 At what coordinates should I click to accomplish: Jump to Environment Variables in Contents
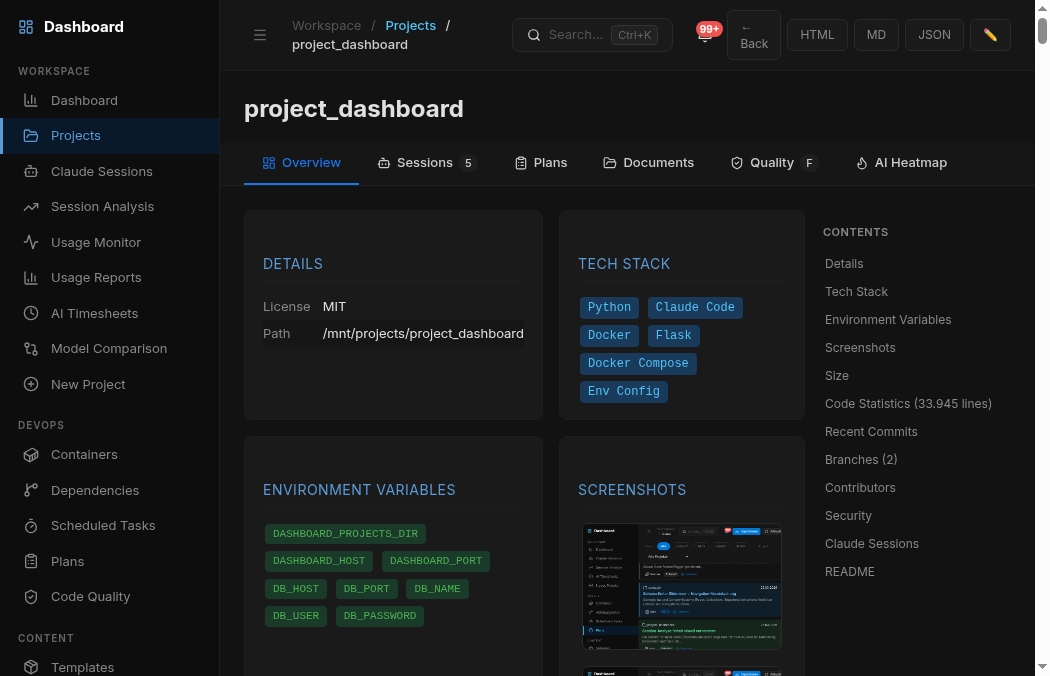(887, 320)
